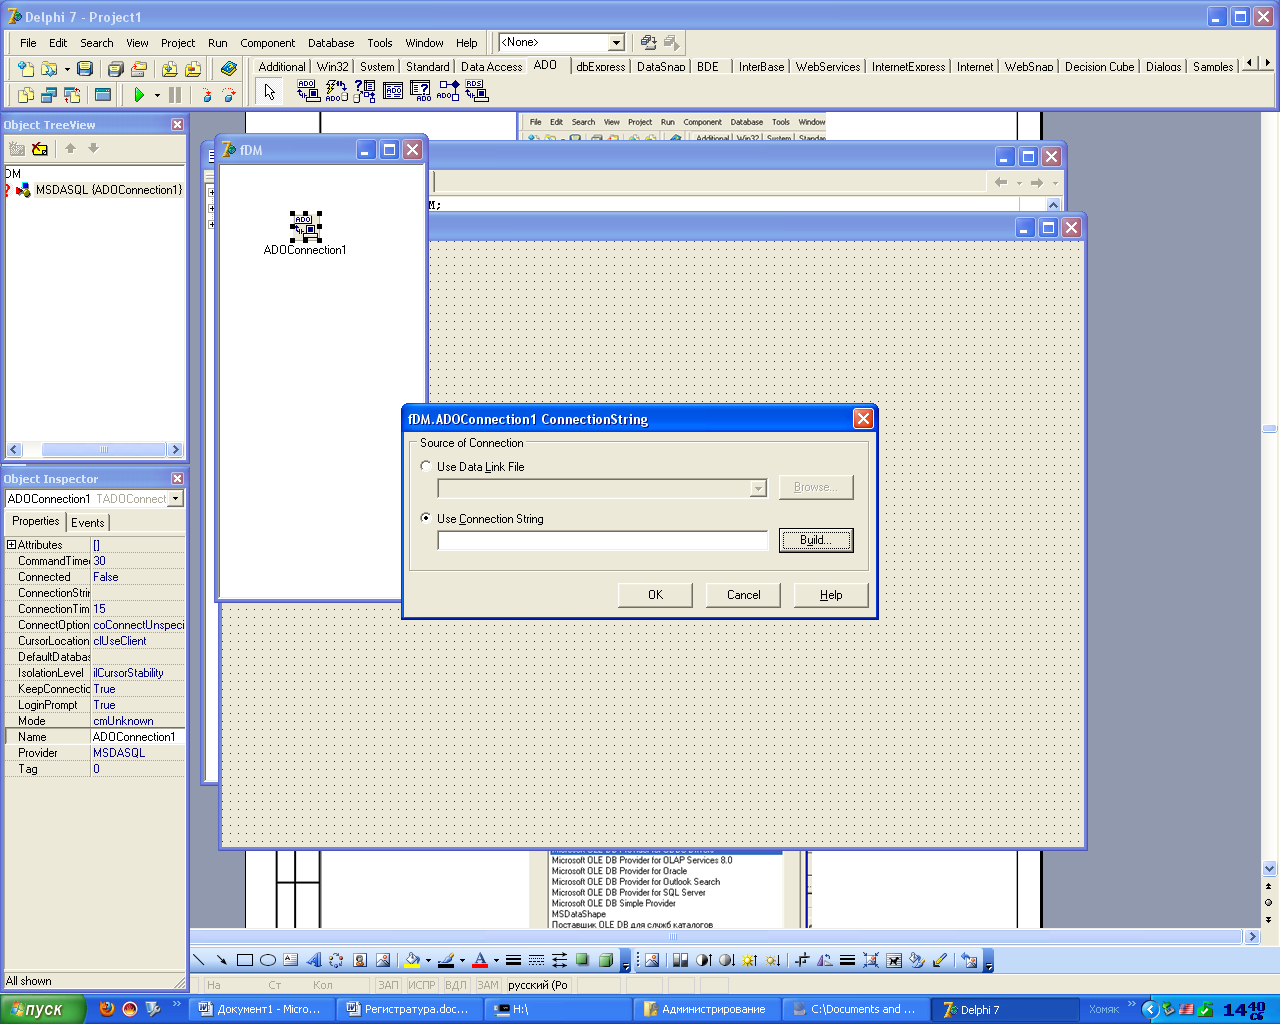Select ADOConnection1 component on fDM form
Screen dimensions: 1280x1024
click(305, 226)
